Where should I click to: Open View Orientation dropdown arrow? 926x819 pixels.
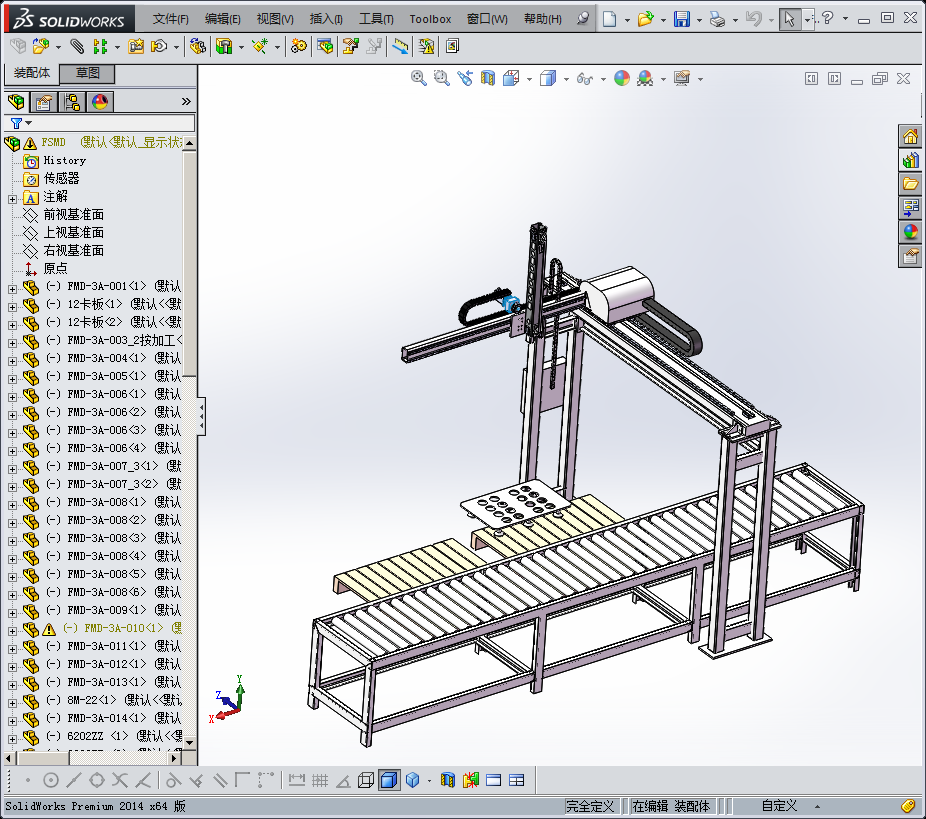tap(529, 79)
